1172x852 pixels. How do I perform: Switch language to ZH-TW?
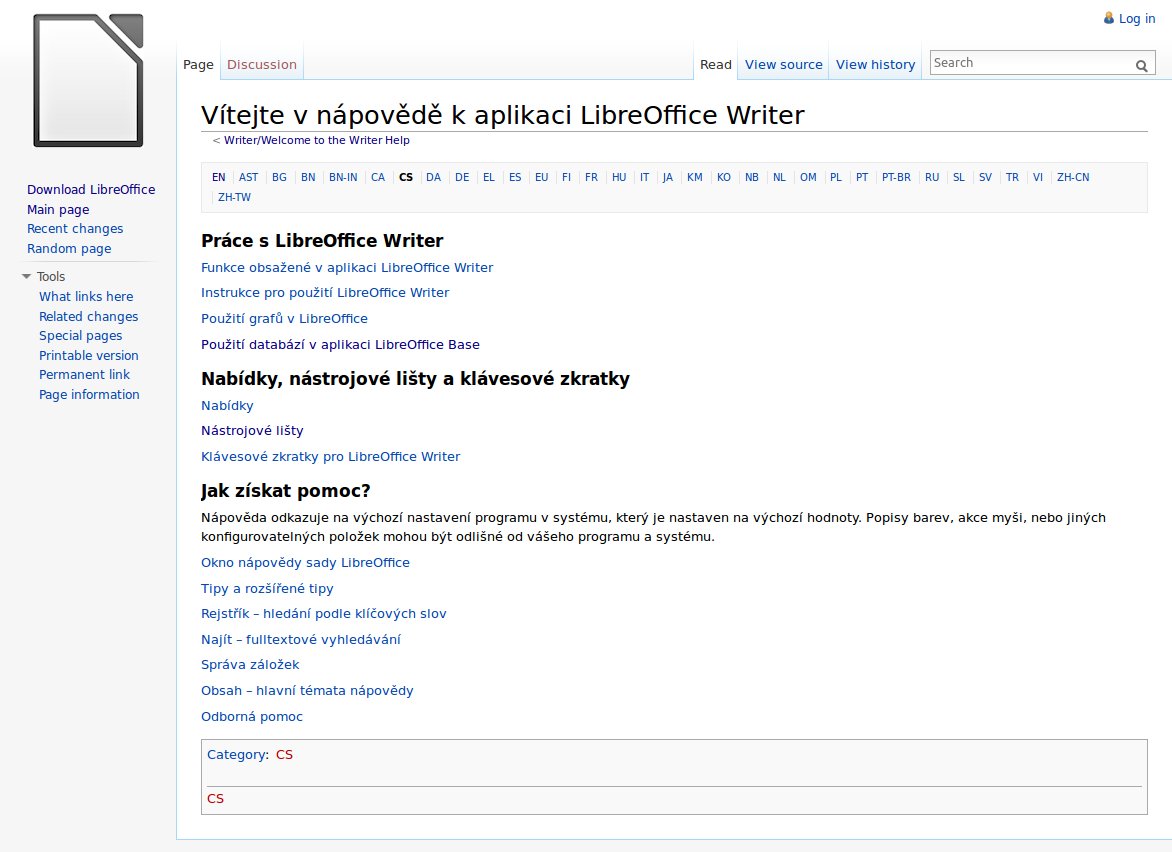pos(234,197)
